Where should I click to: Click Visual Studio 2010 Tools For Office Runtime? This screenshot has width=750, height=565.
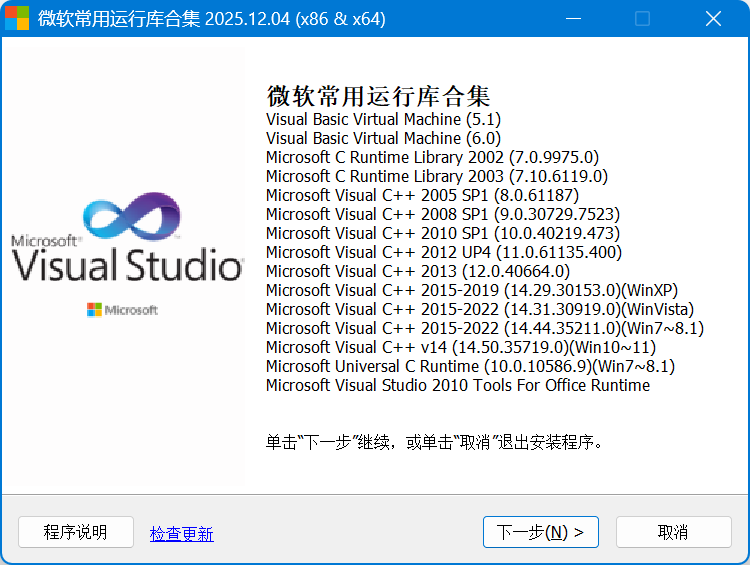click(x=457, y=385)
